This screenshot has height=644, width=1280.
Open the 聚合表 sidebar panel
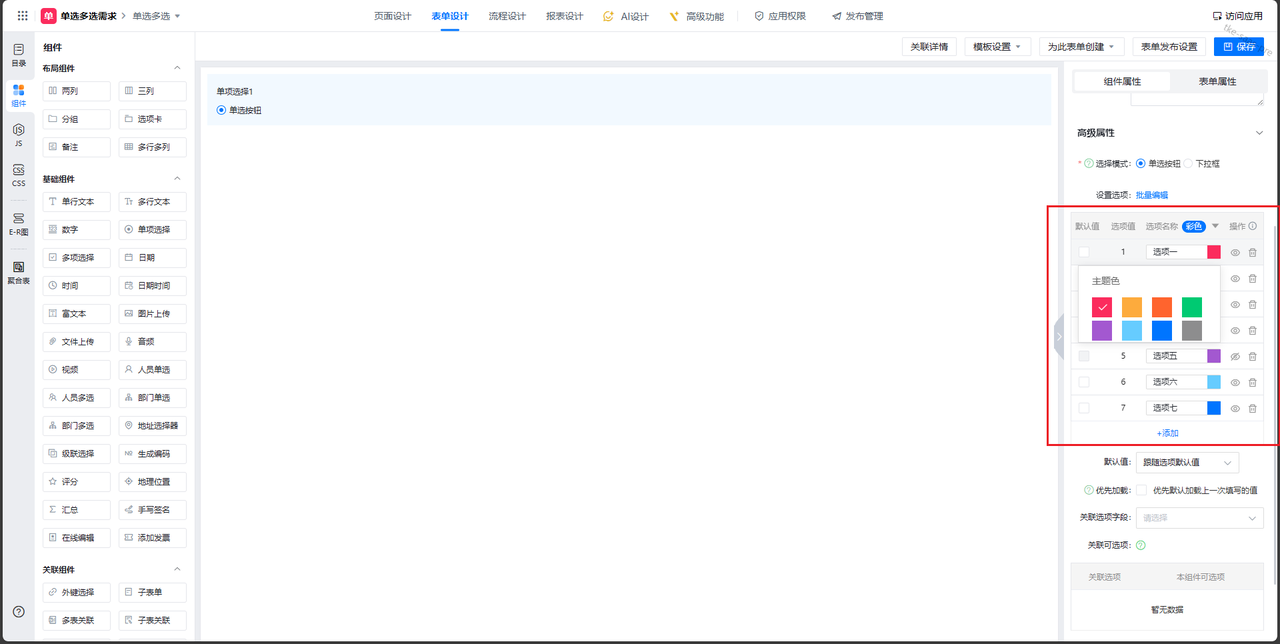18,272
